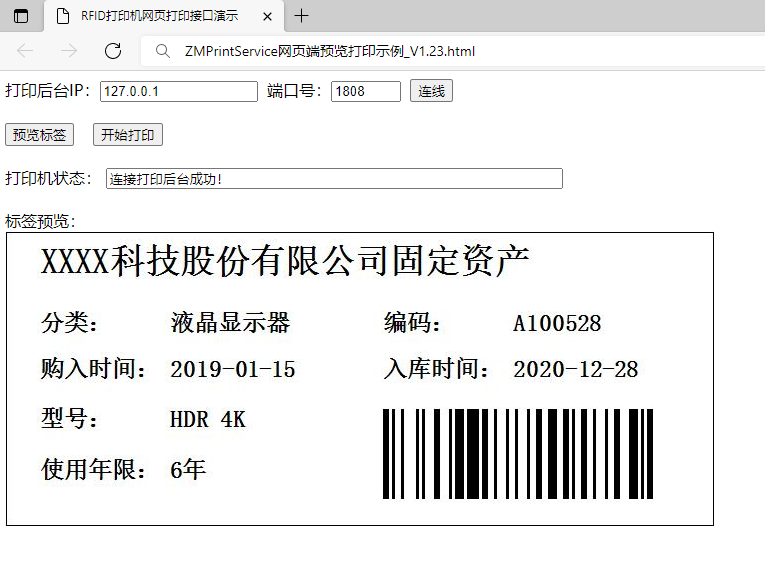Go back with the left arrow

tap(25, 51)
